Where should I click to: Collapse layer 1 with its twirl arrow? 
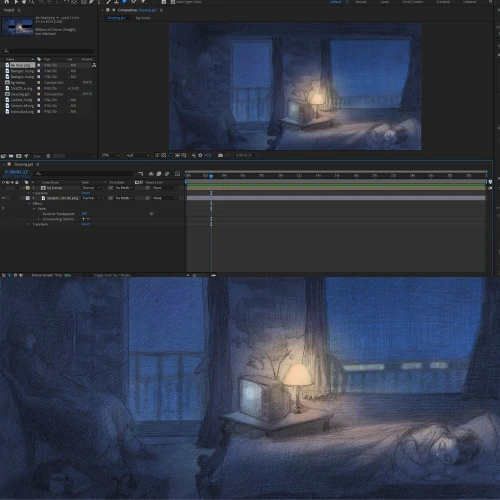coord(24,188)
